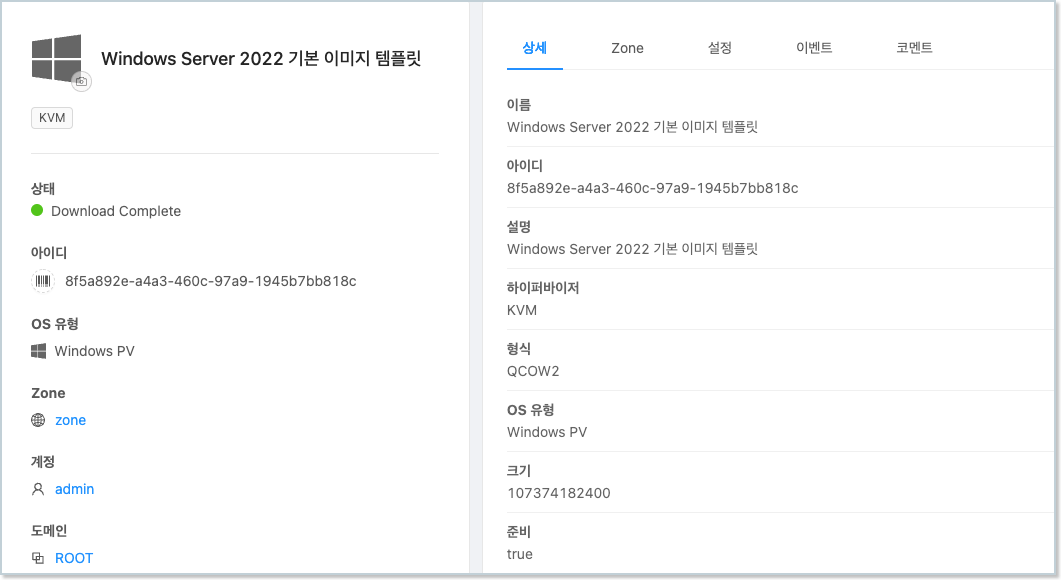Select the 준비 value true
This screenshot has height=580, width=1061.
tap(520, 554)
